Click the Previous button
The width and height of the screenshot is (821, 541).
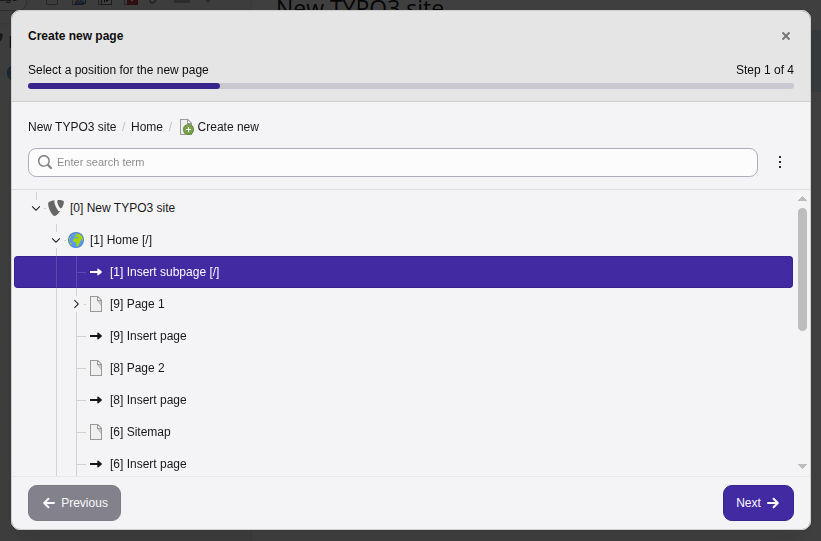[x=74, y=503]
